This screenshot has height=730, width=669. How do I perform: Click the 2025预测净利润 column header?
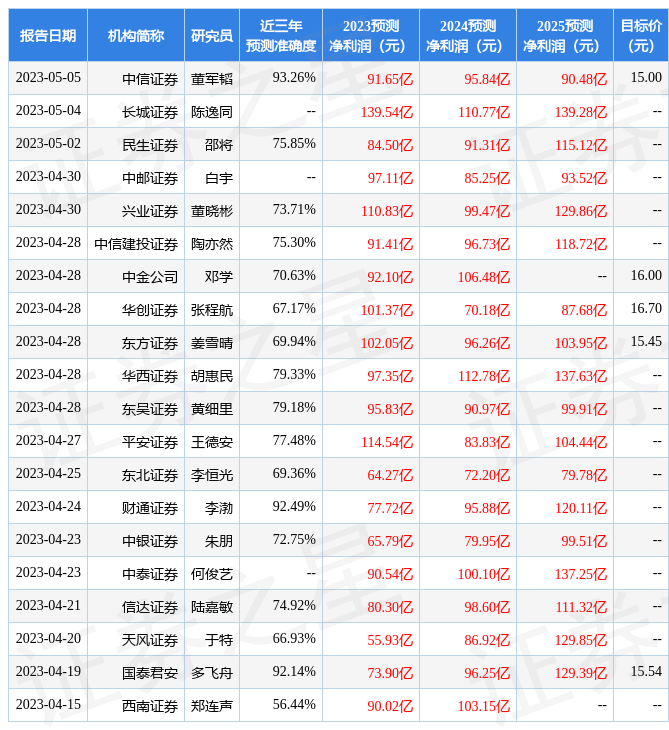click(565, 35)
